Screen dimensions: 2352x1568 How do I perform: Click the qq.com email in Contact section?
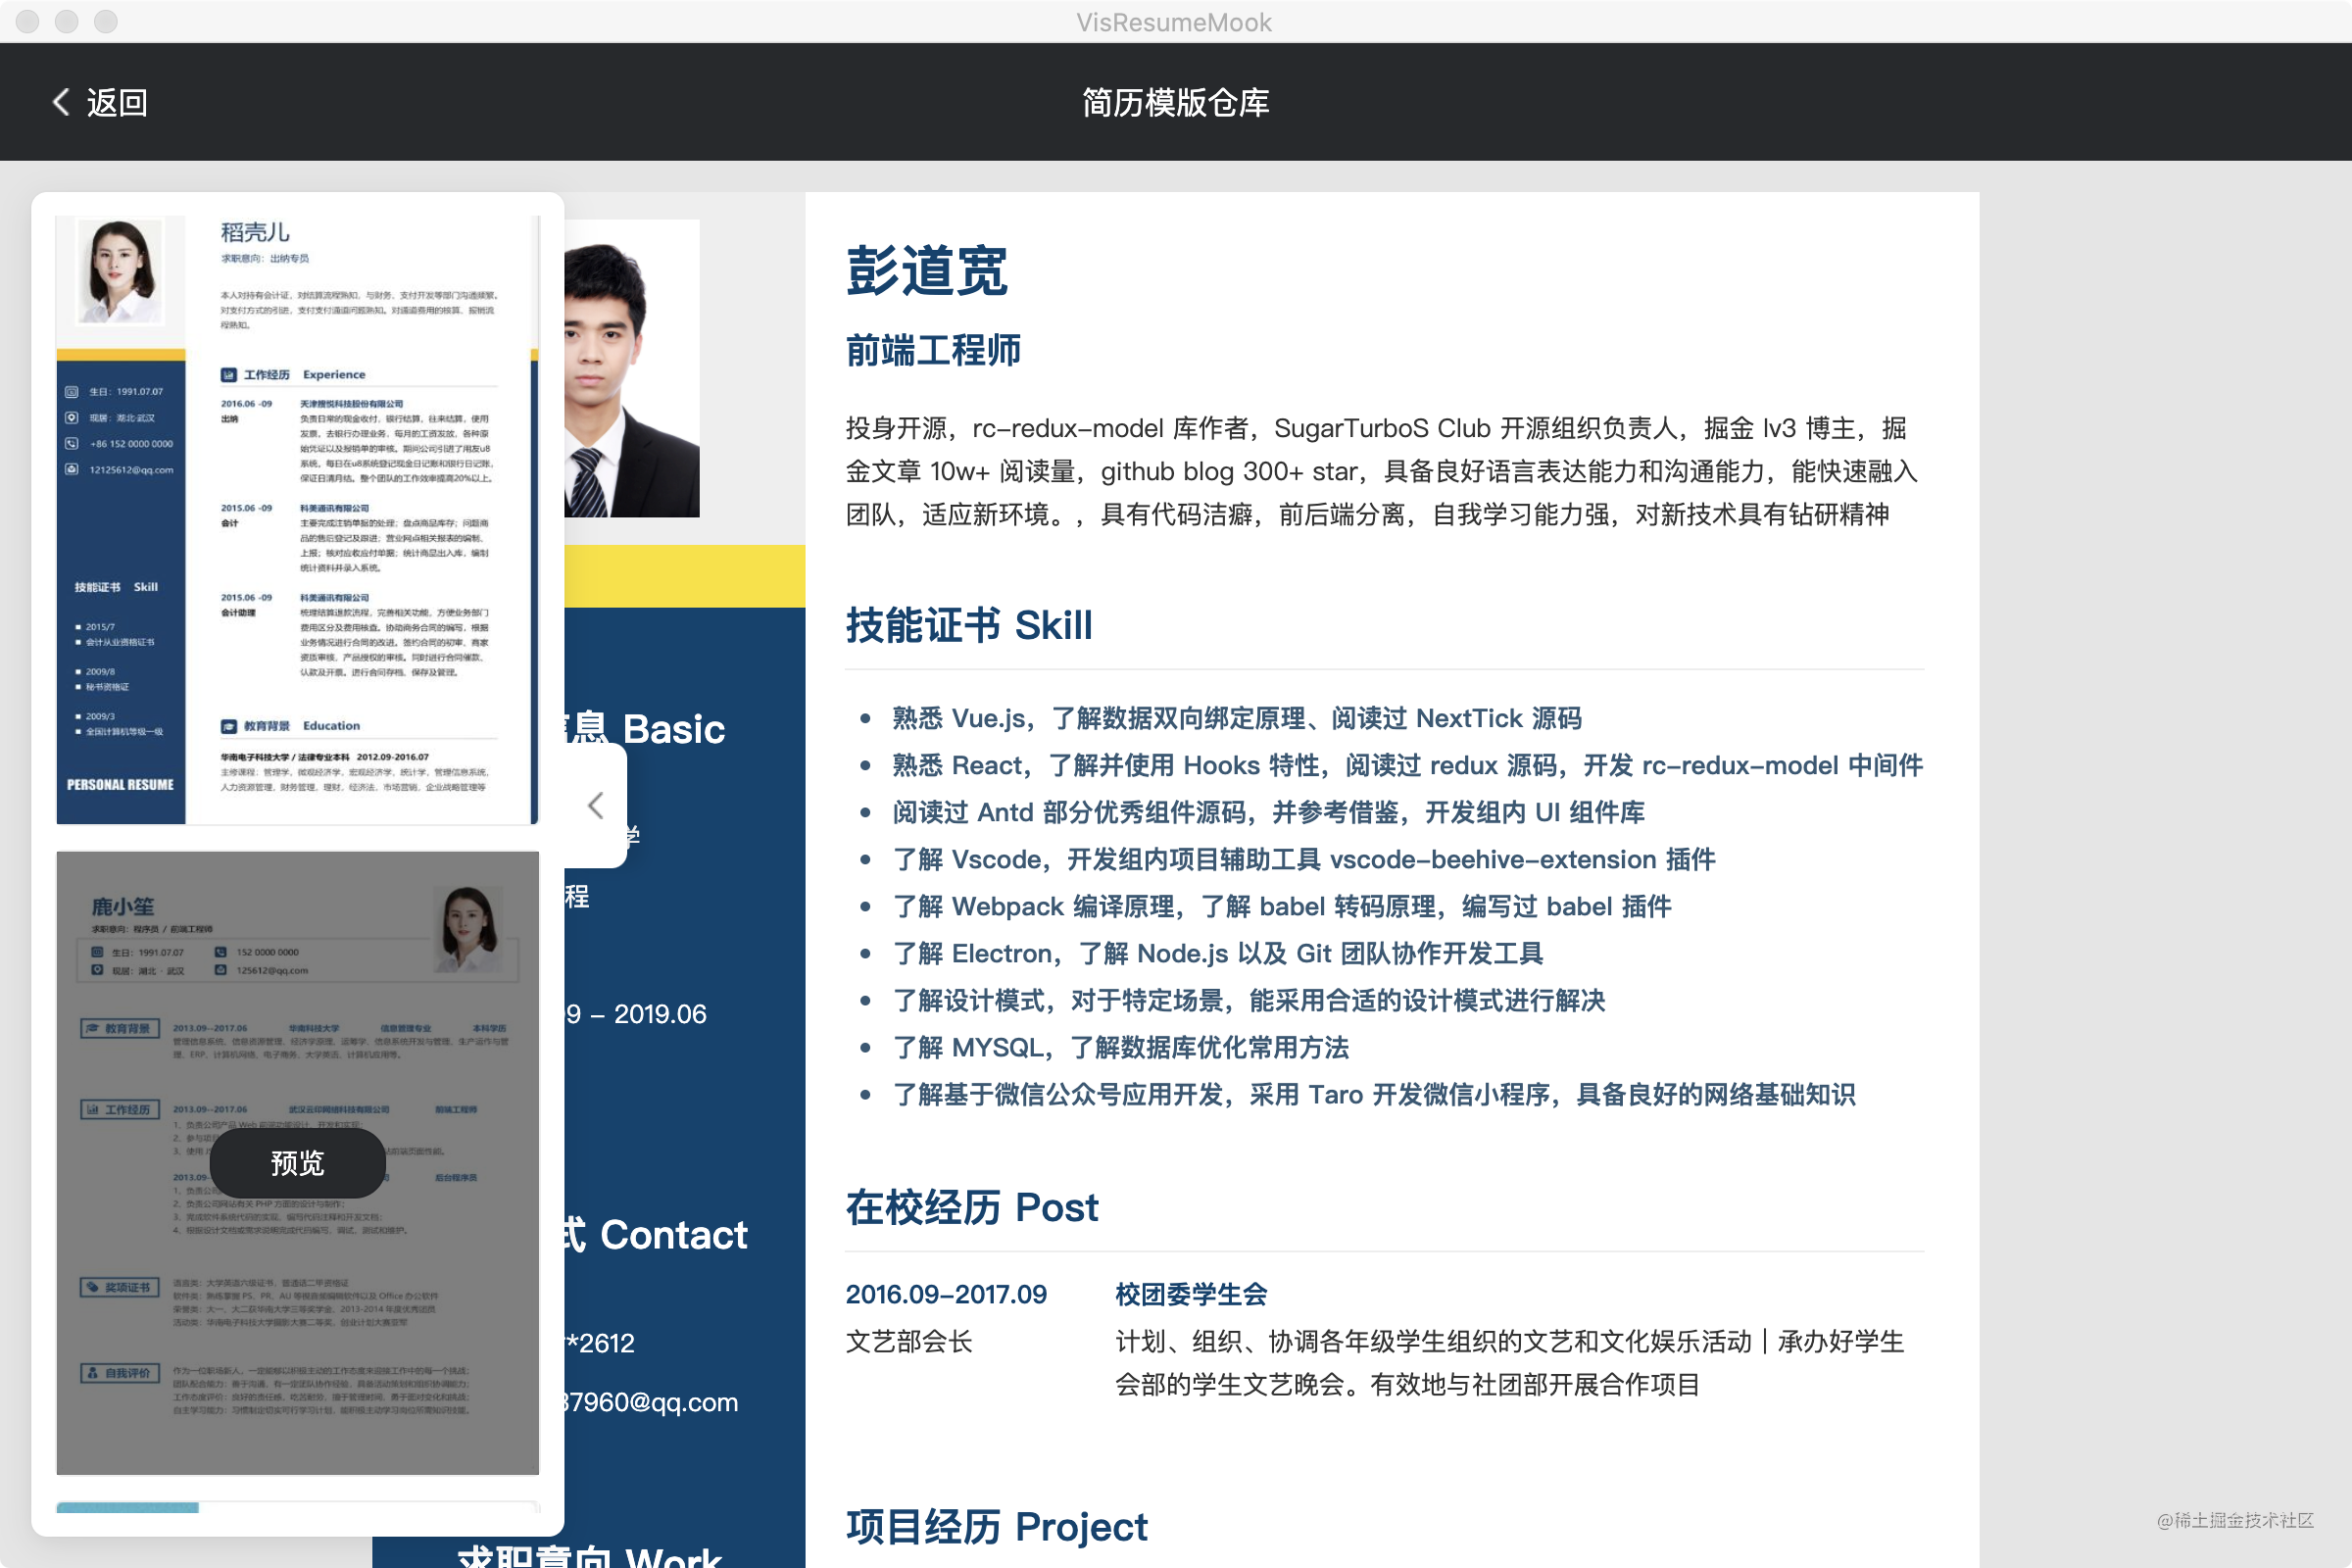pyautogui.click(x=651, y=1402)
